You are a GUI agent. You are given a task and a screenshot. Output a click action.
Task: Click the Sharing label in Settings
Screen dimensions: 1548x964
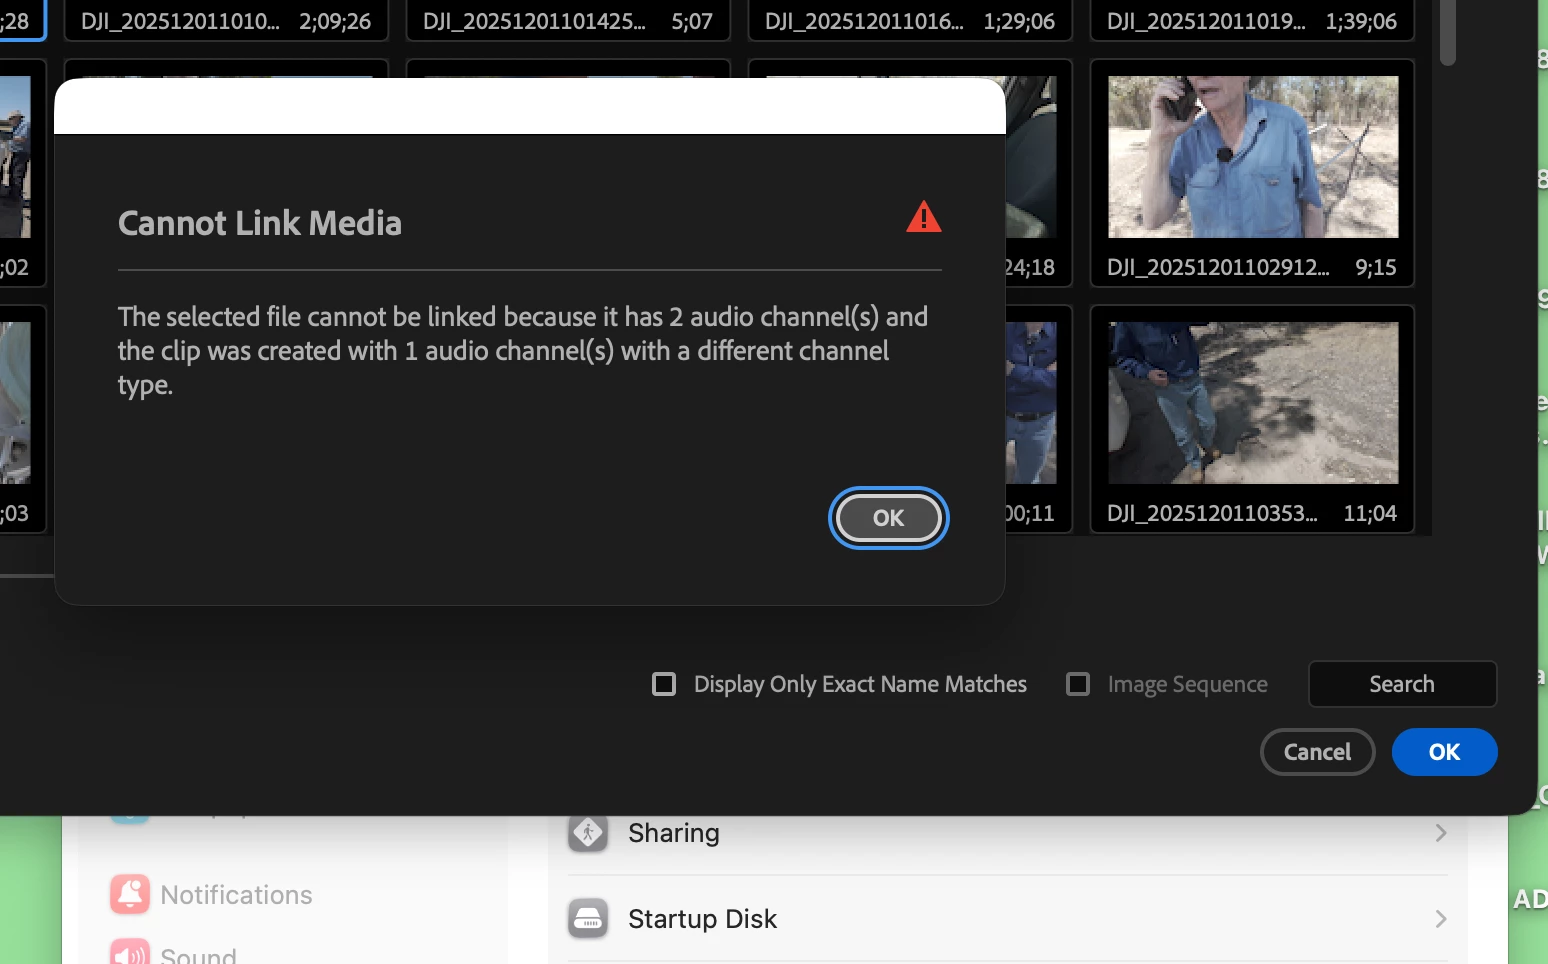(x=674, y=833)
